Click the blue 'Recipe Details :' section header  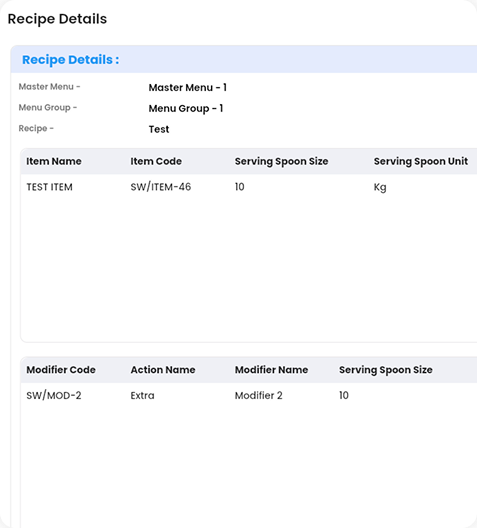pos(71,60)
